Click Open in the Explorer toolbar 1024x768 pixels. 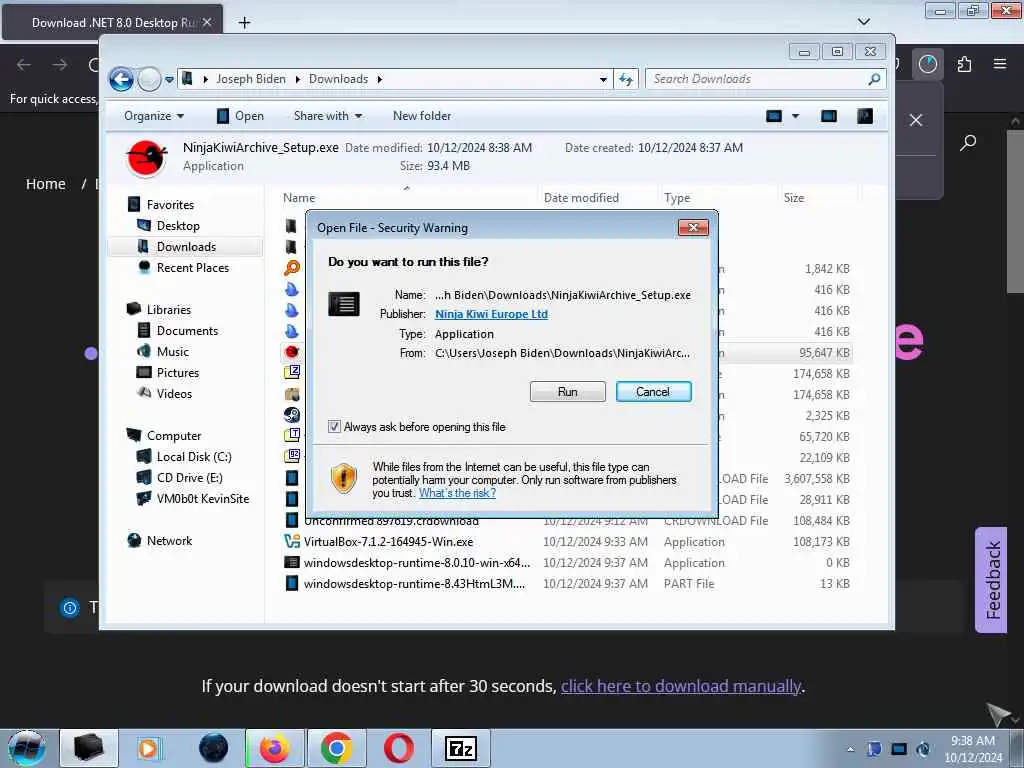[240, 116]
